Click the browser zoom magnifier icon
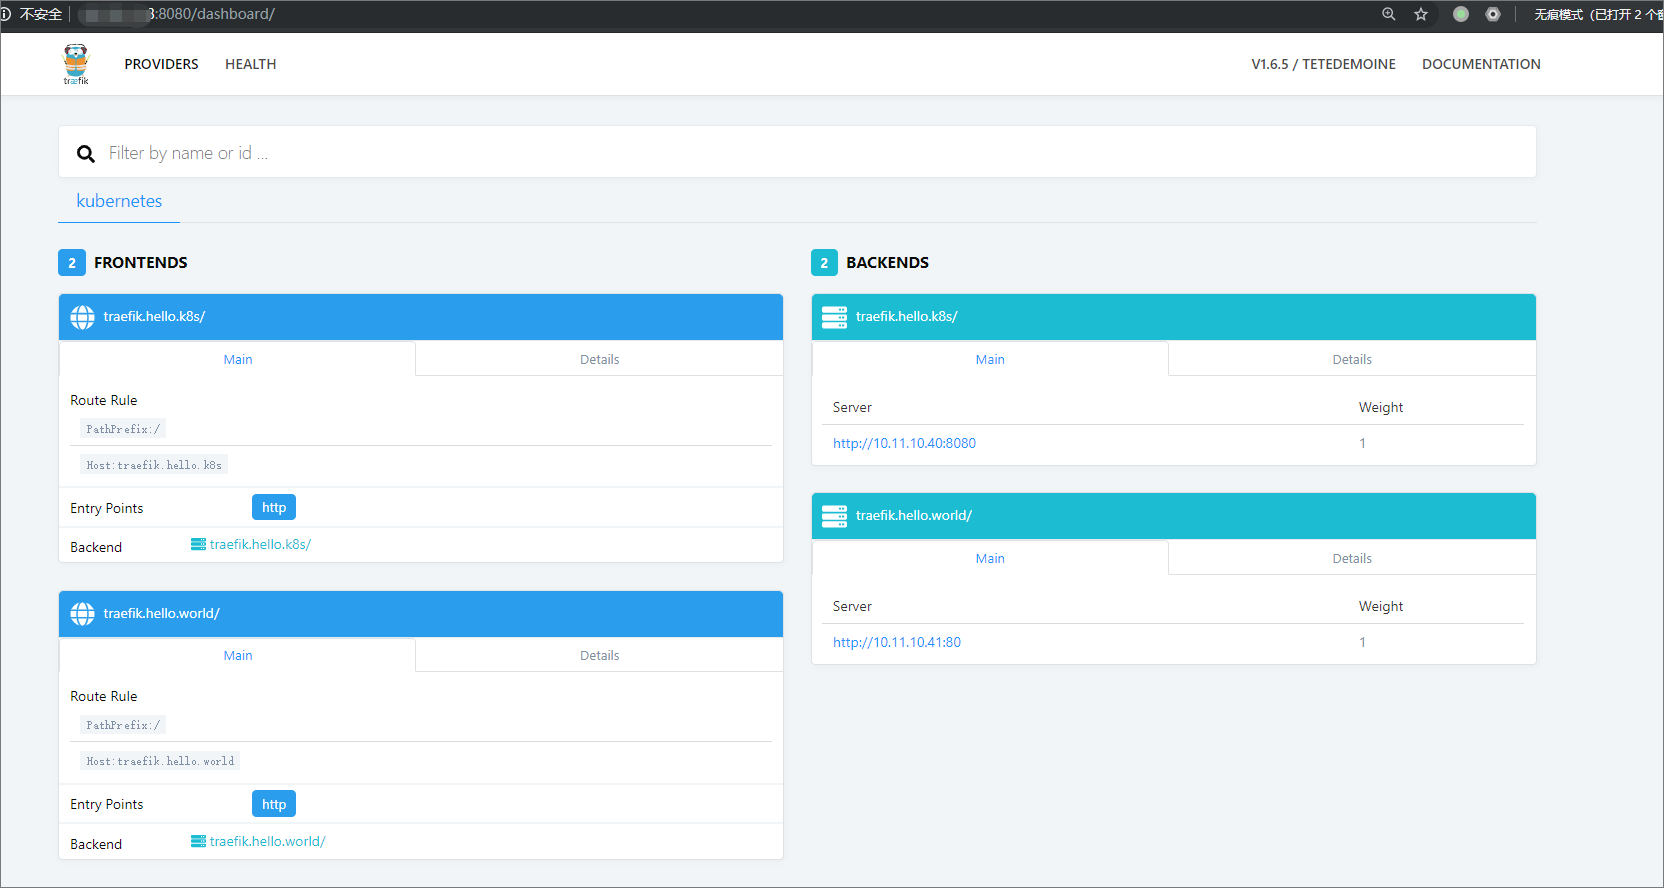Viewport: 1664px width, 888px height. point(1388,14)
